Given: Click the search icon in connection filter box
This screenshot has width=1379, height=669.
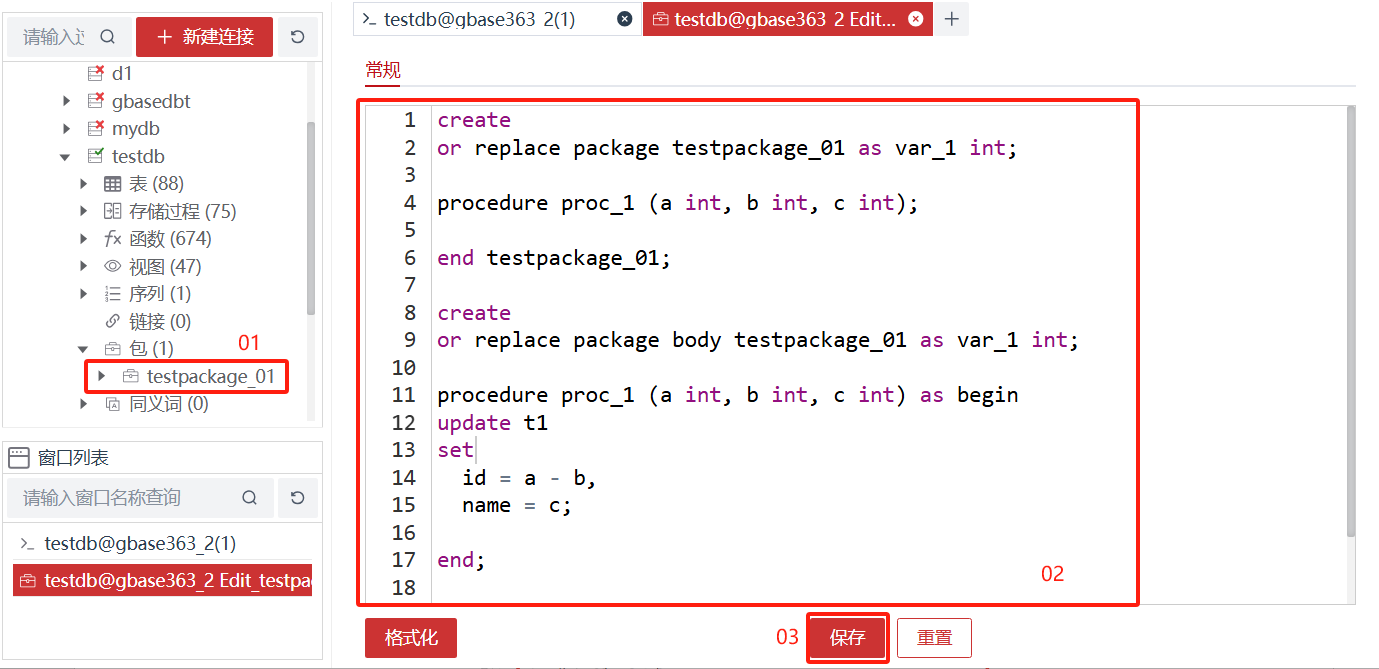Looking at the screenshot, I should click(x=108, y=37).
